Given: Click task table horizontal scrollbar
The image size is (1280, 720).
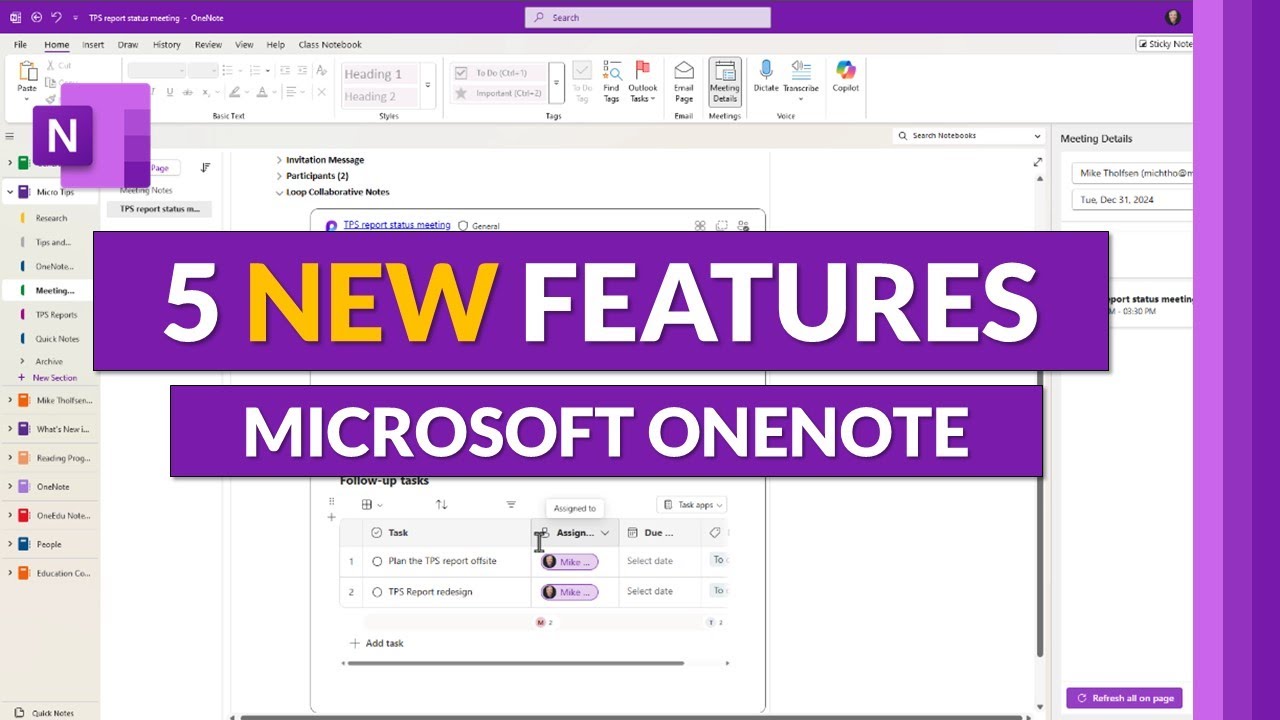Looking at the screenshot, I should (x=518, y=663).
